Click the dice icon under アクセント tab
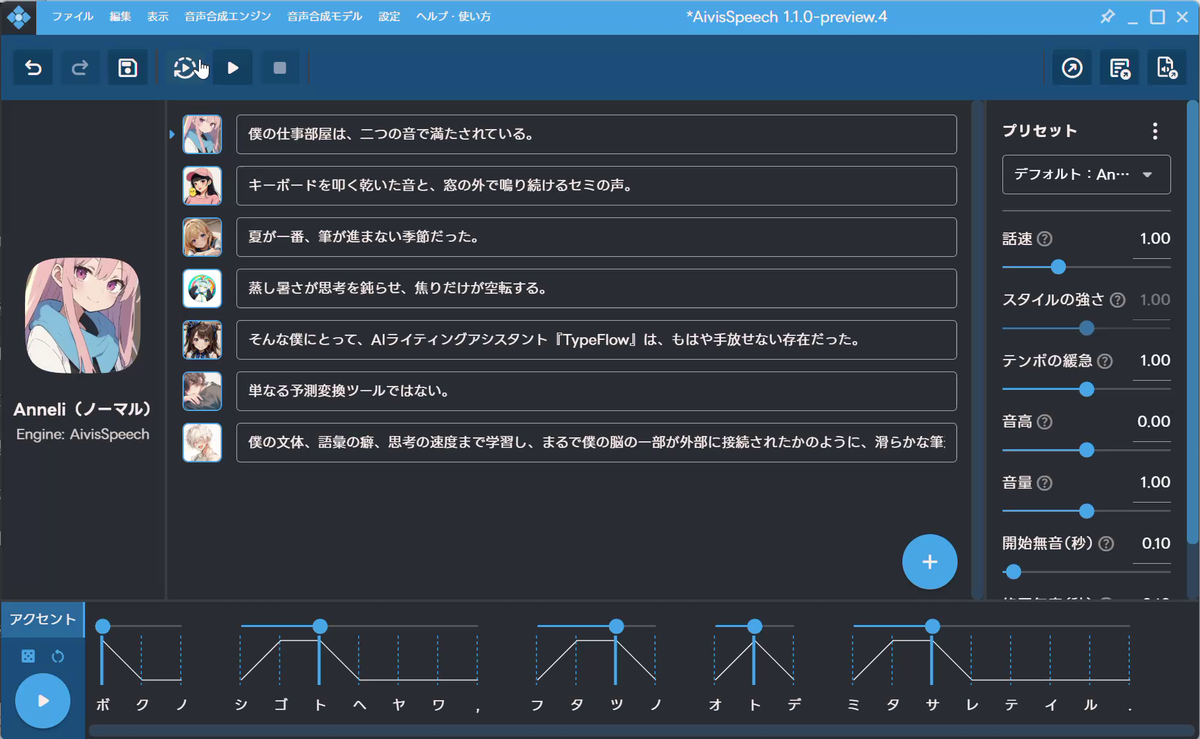This screenshot has width=1200, height=739. tap(29, 656)
